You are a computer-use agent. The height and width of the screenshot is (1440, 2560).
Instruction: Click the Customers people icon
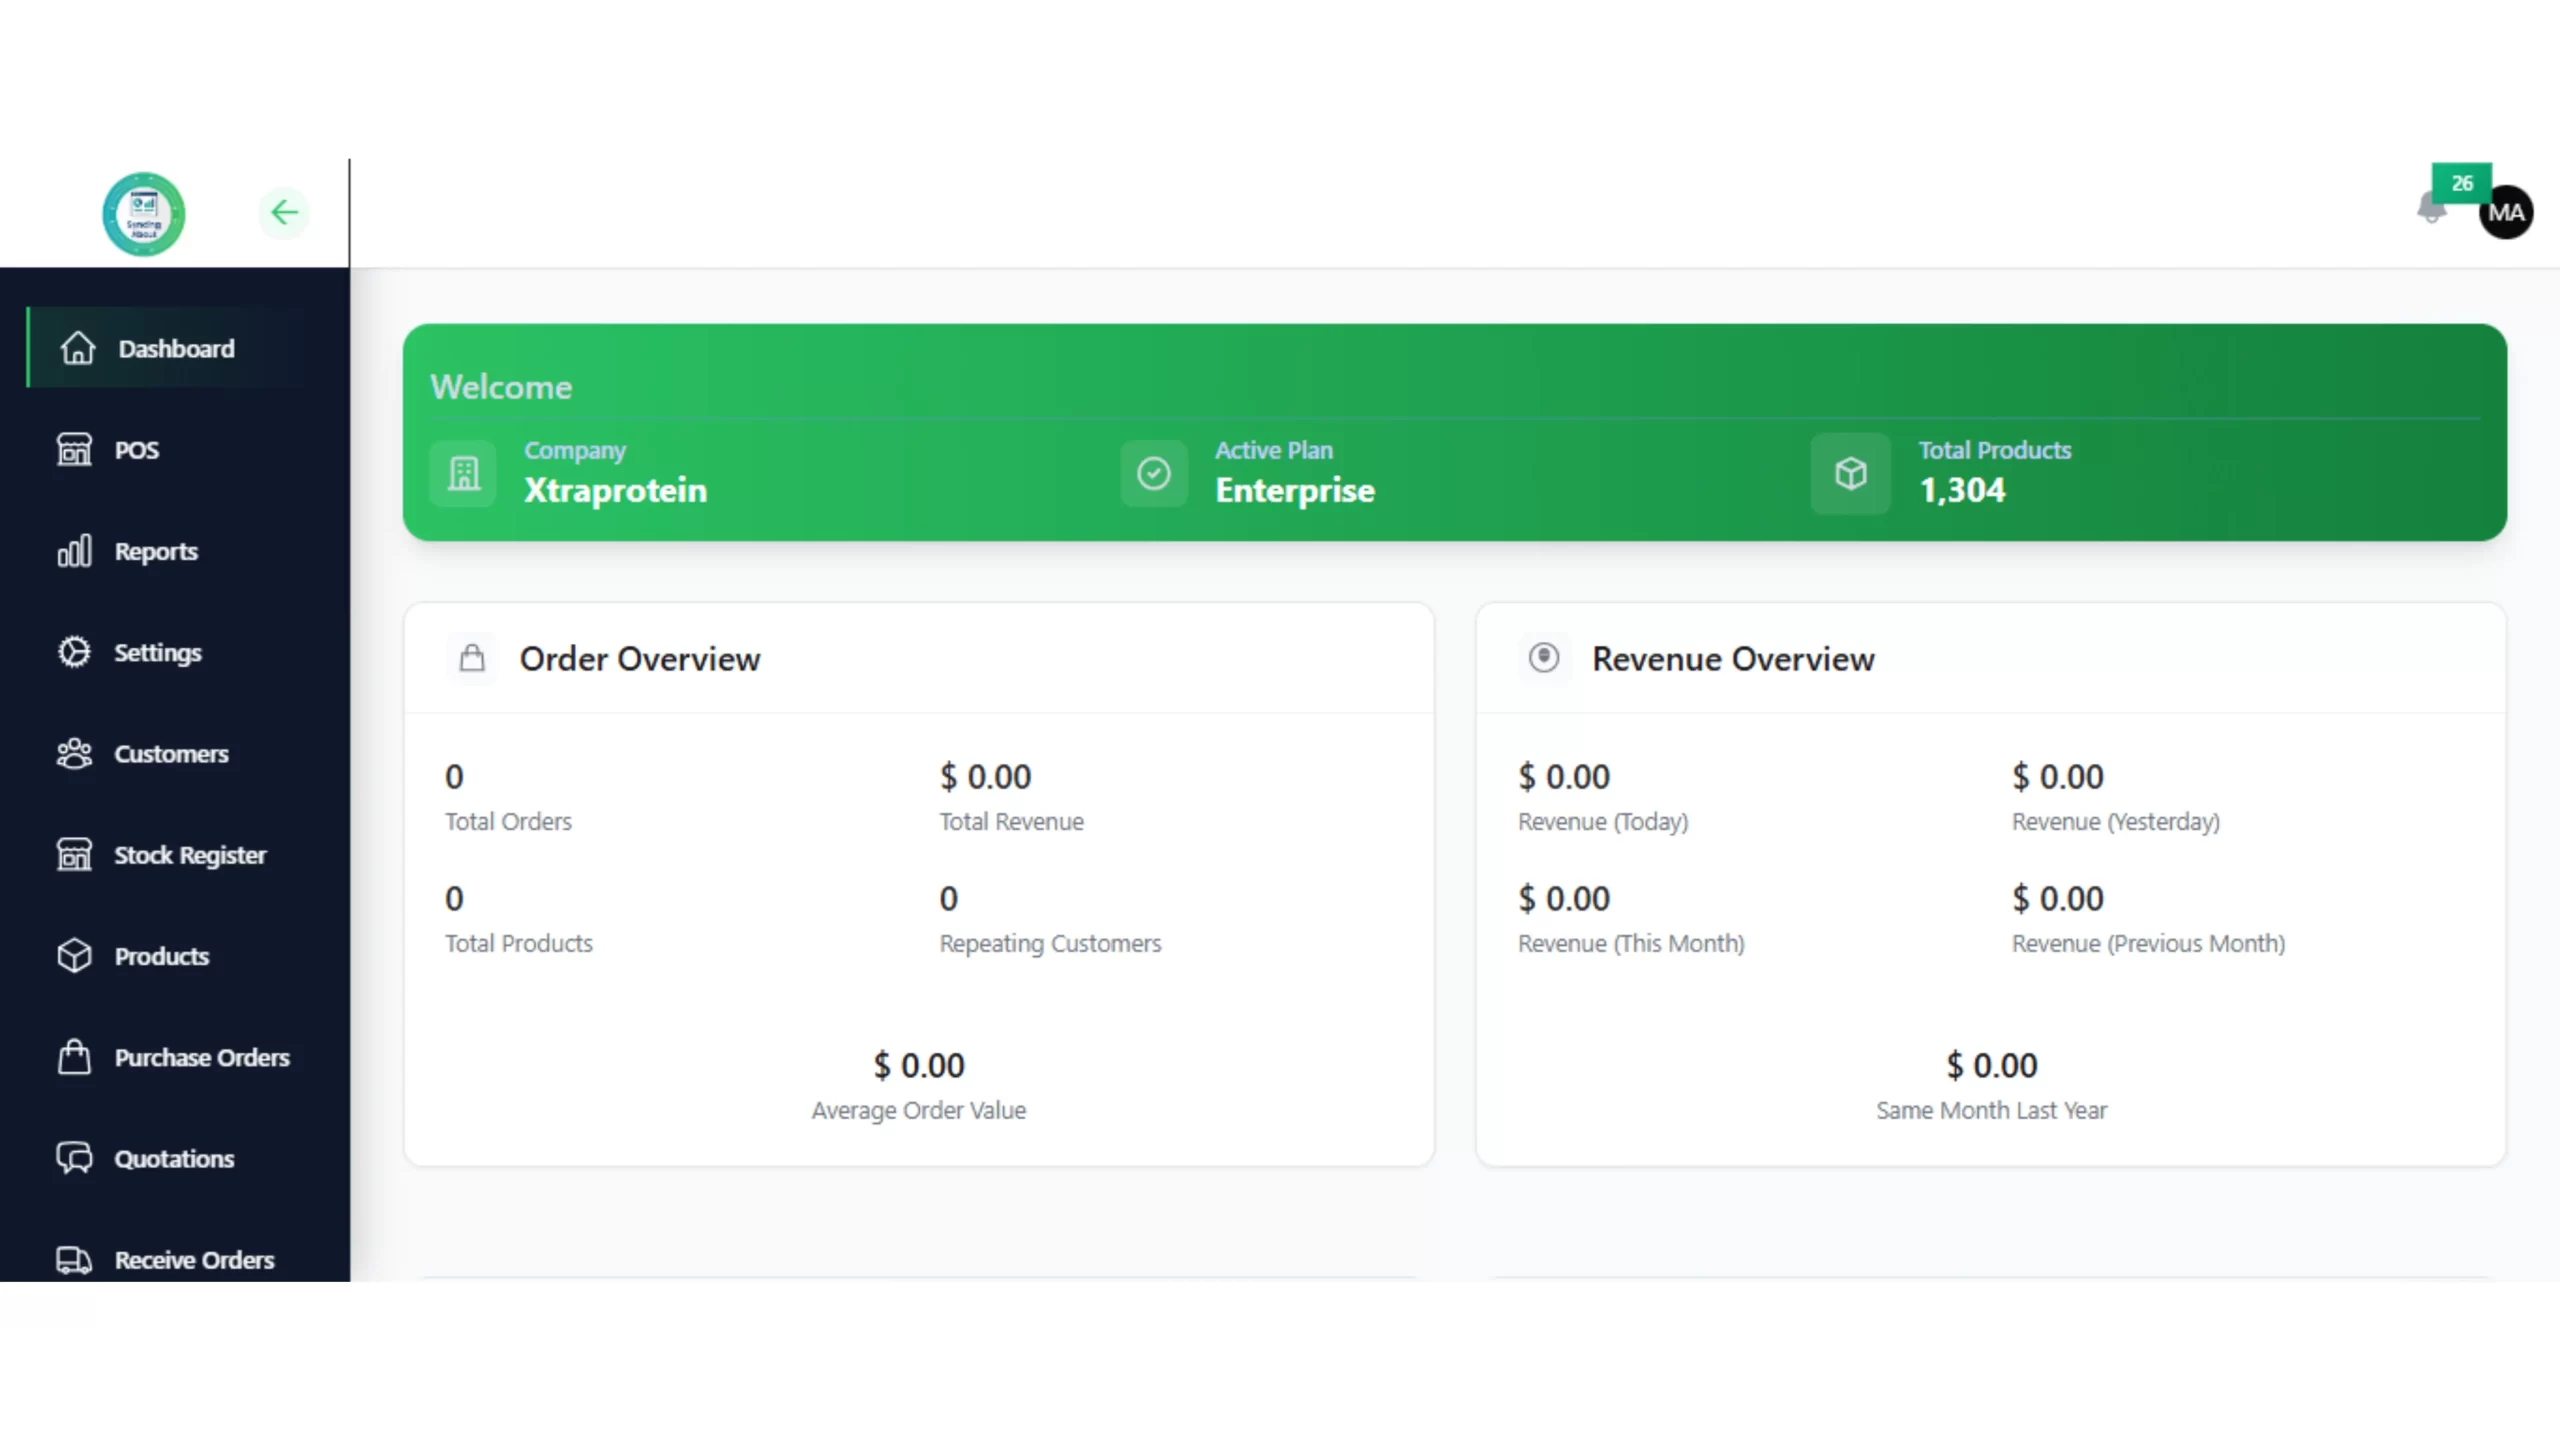74,753
